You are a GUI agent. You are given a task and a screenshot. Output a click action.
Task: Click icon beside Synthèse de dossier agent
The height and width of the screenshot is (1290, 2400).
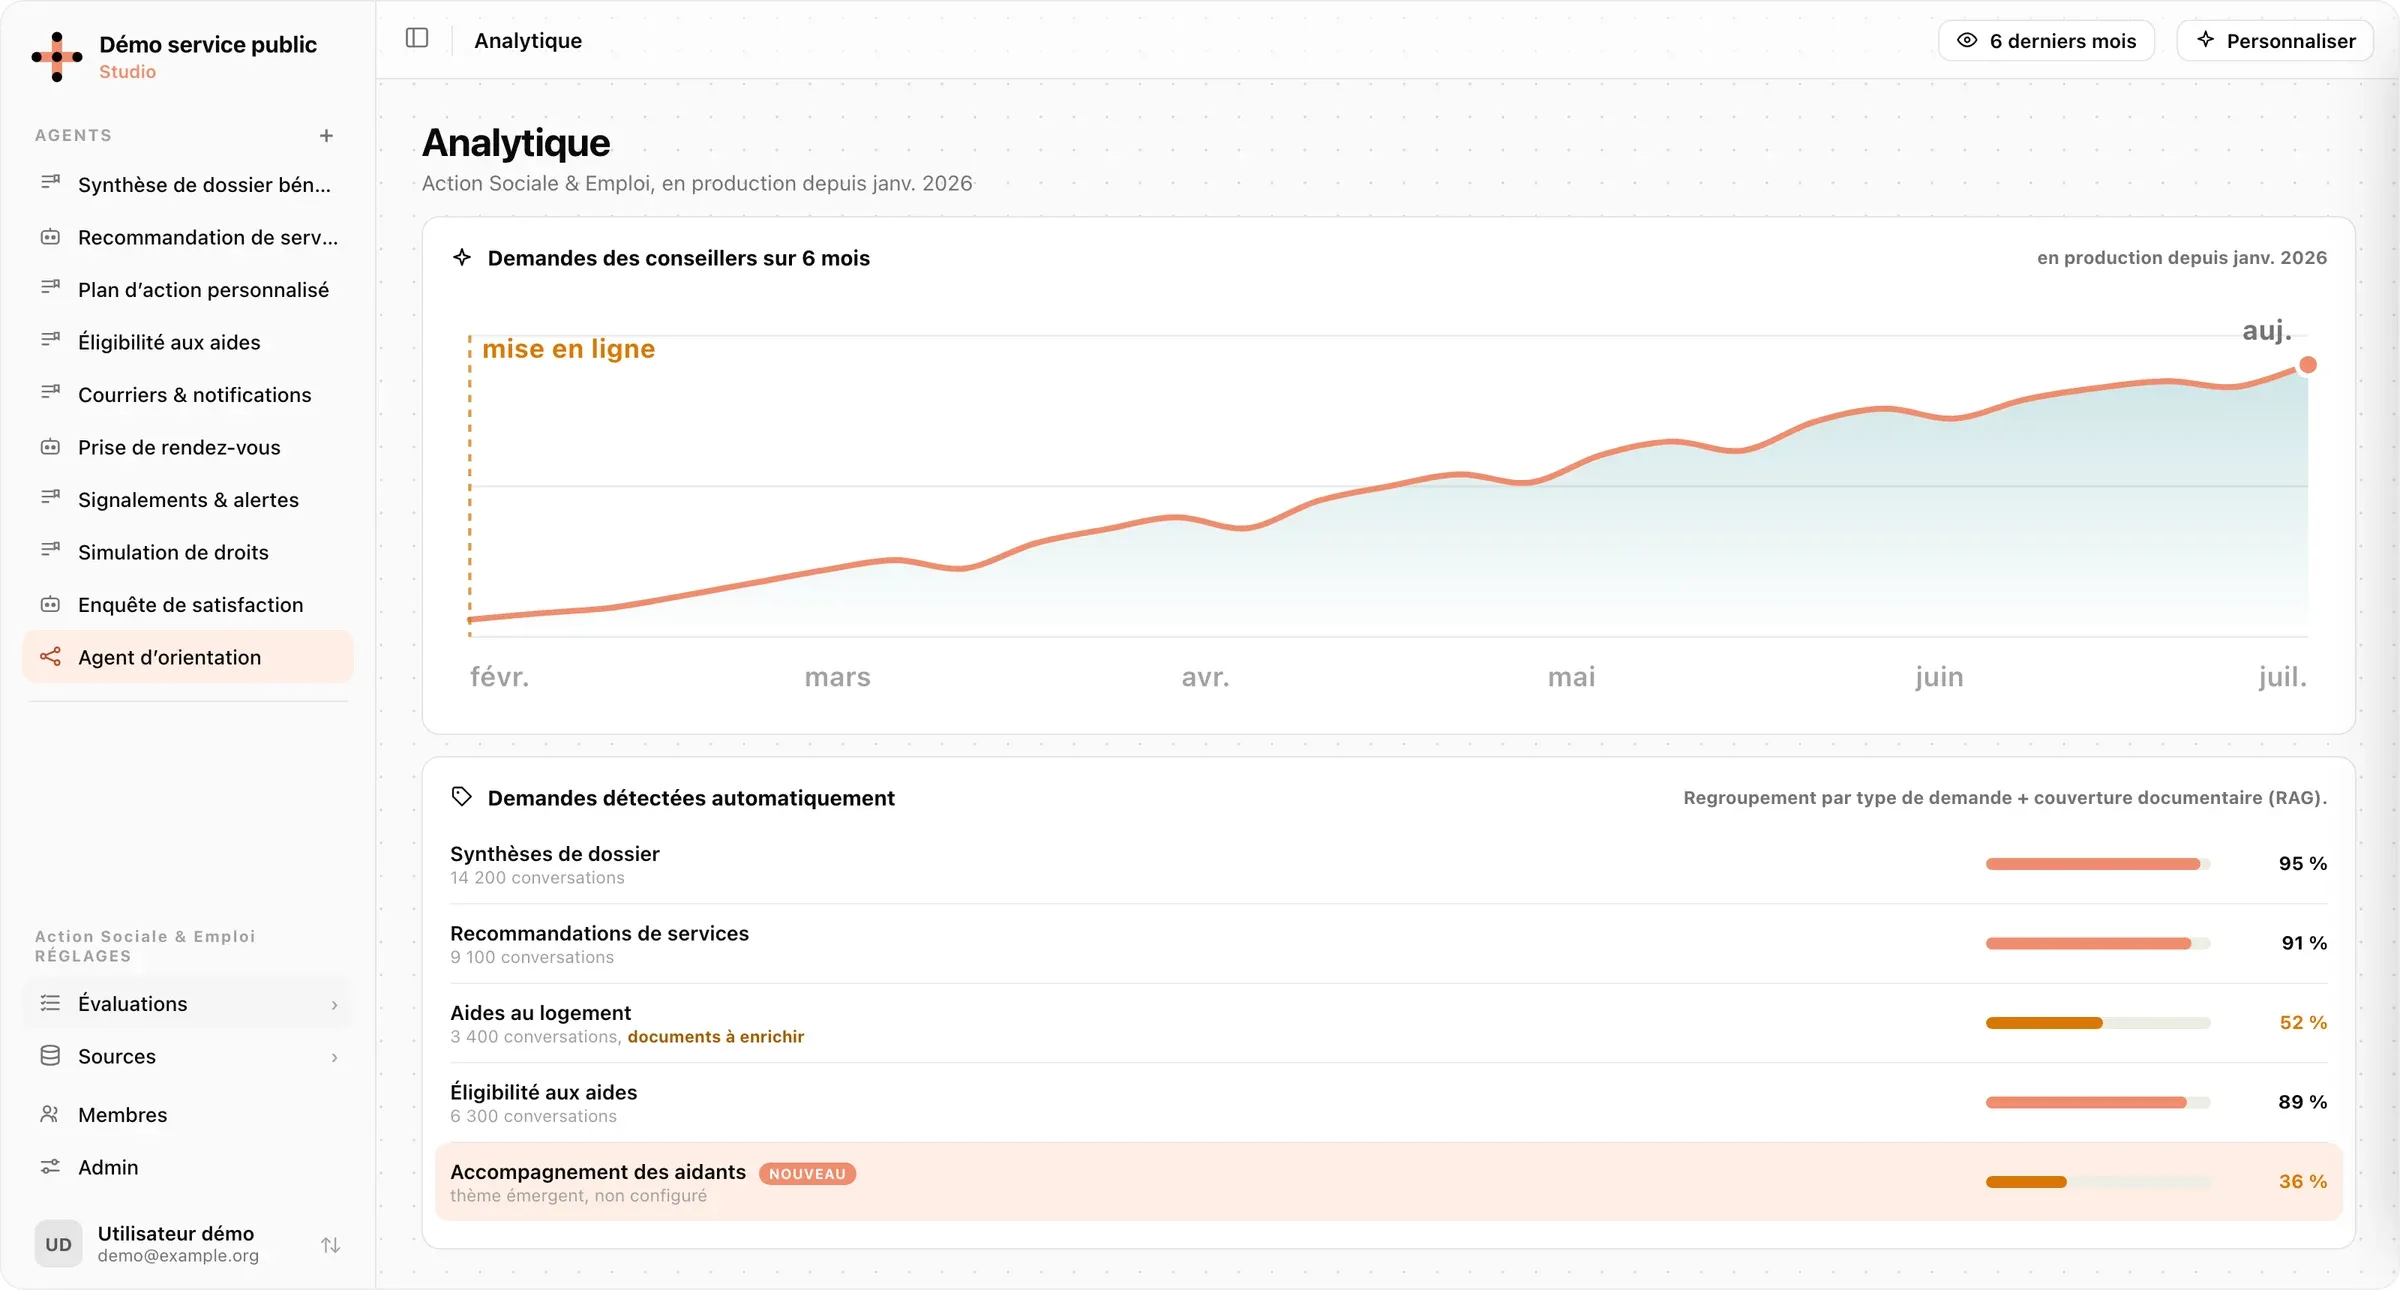50,183
